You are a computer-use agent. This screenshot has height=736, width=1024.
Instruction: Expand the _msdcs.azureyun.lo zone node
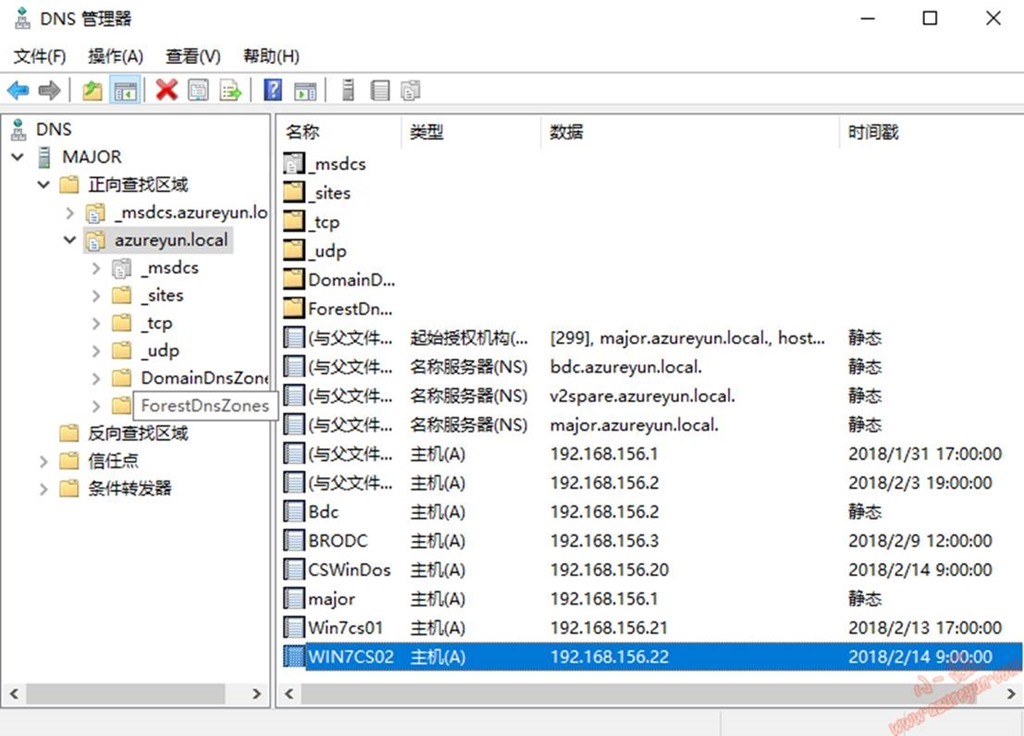tap(70, 212)
